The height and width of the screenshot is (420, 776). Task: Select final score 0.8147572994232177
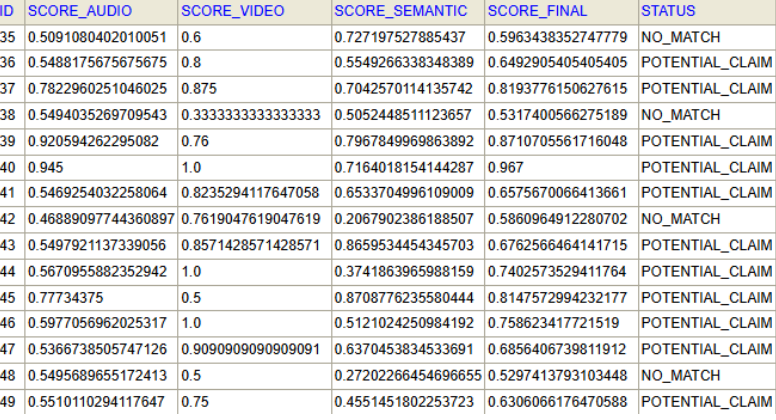pyautogui.click(x=557, y=297)
